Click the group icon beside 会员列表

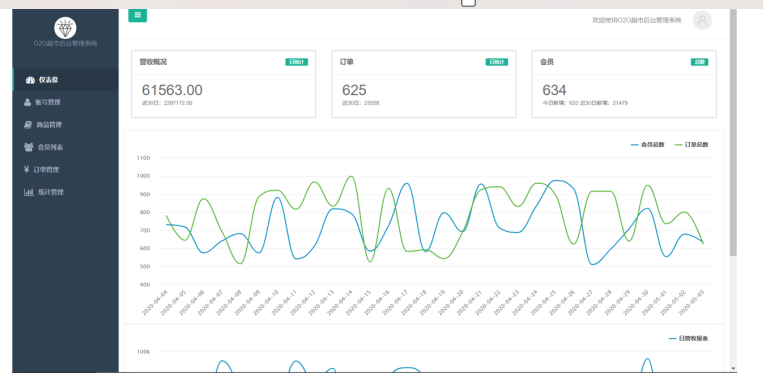click(29, 147)
